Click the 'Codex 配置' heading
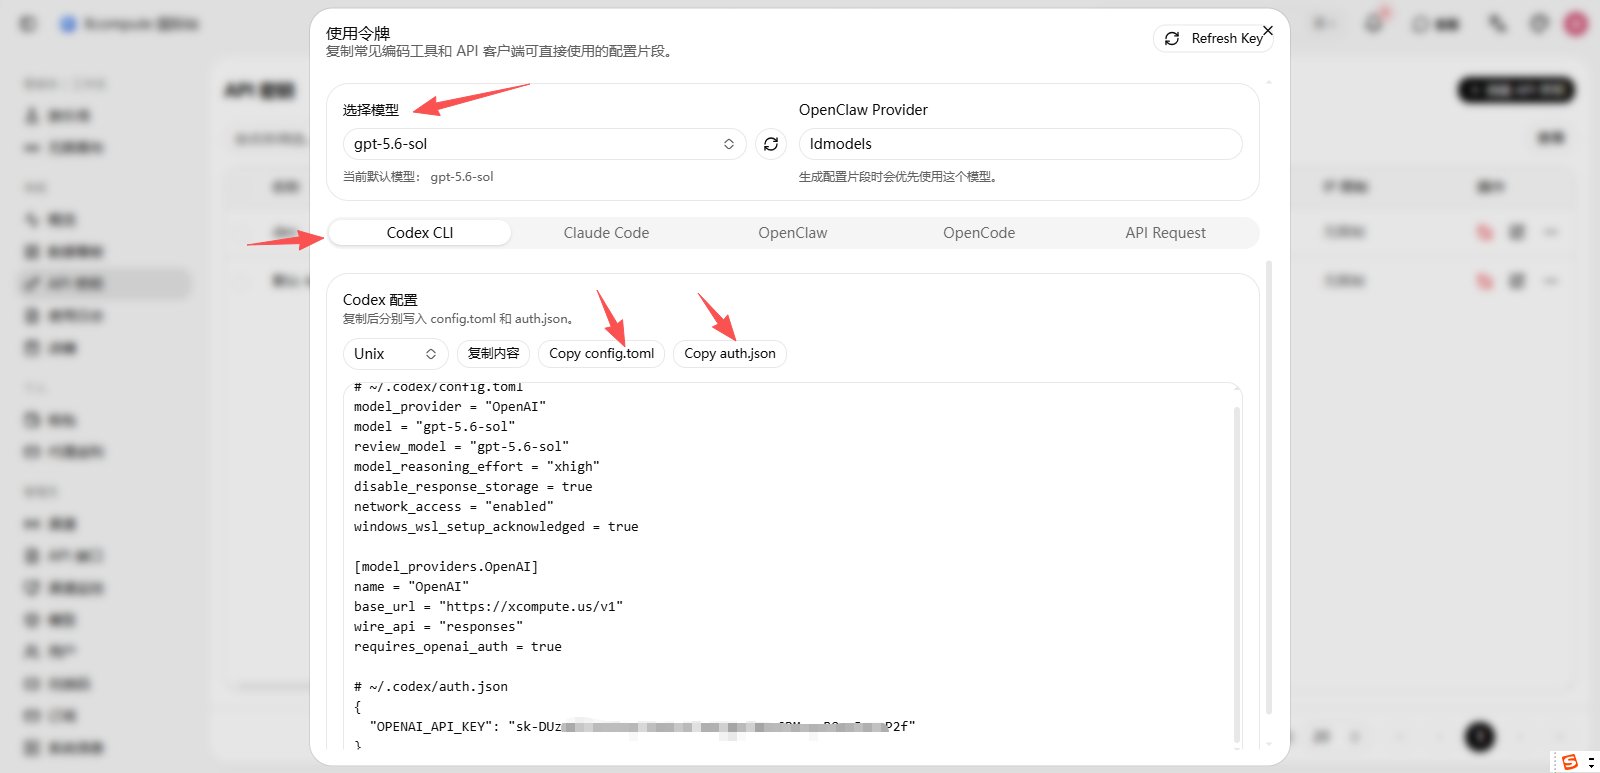Screen dimensions: 1600x773 tap(380, 300)
